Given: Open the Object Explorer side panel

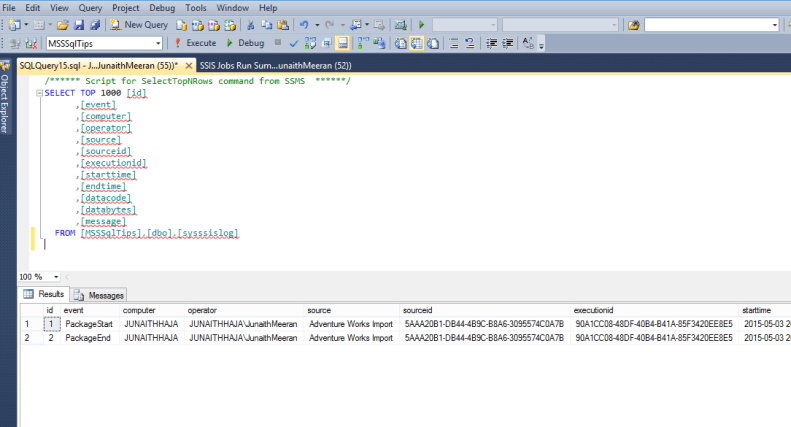Looking at the screenshot, I should [x=5, y=98].
